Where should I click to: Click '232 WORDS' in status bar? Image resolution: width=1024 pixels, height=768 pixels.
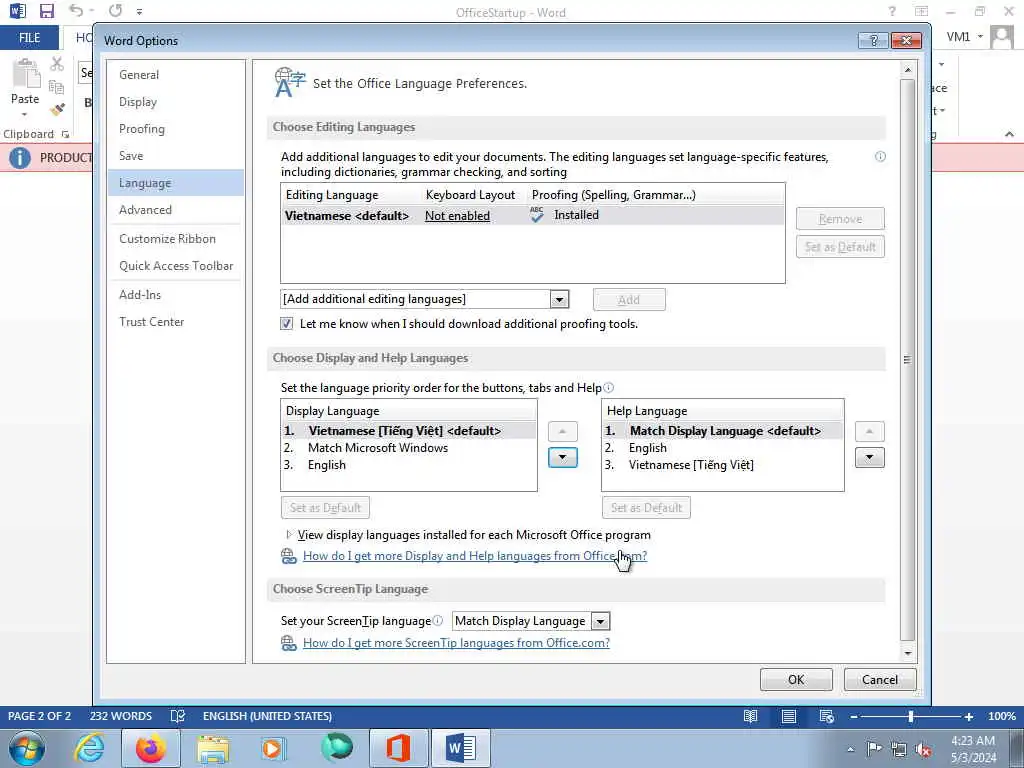click(121, 716)
